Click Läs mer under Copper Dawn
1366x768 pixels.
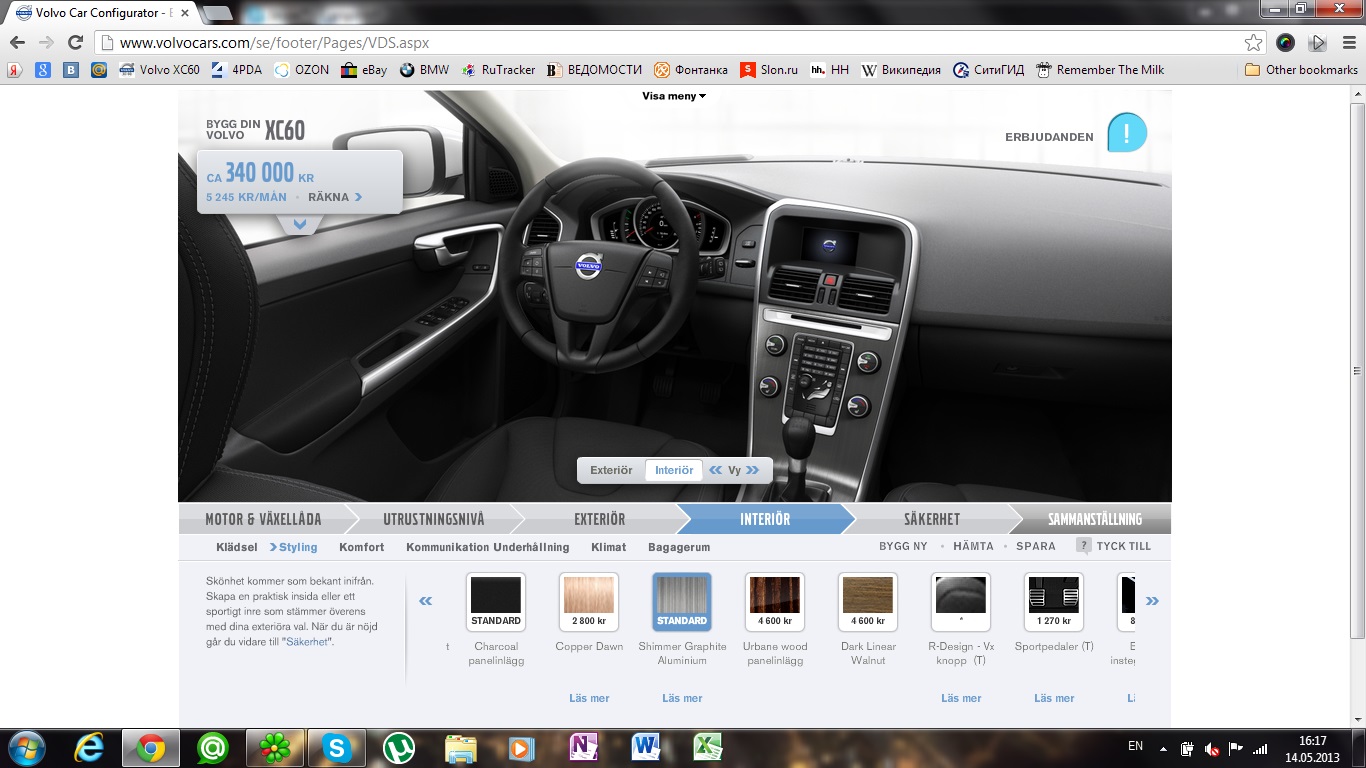coord(589,698)
